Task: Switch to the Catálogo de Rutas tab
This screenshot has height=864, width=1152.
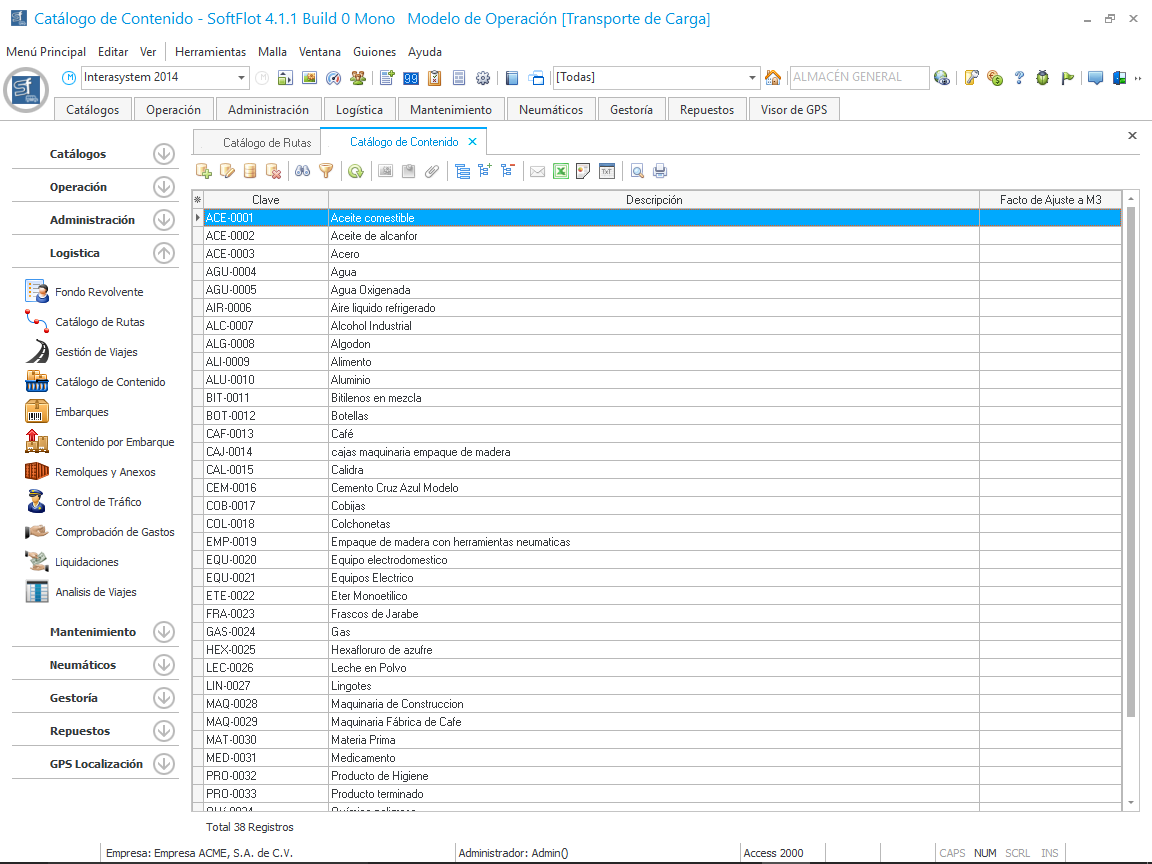Action: 266,143
